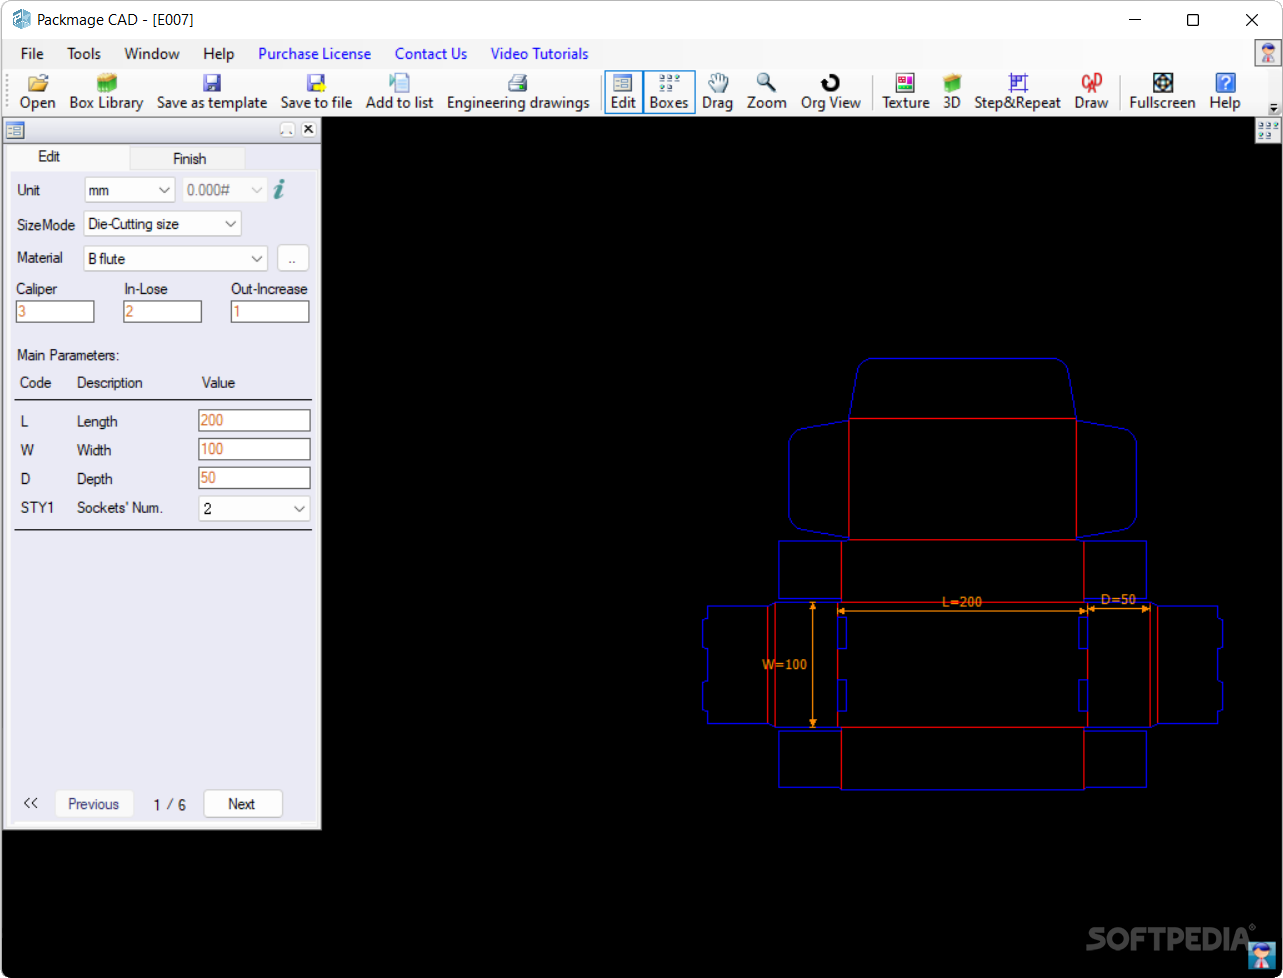The width and height of the screenshot is (1283, 978).
Task: Click the '1 / 6' page indicator
Action: click(x=169, y=805)
